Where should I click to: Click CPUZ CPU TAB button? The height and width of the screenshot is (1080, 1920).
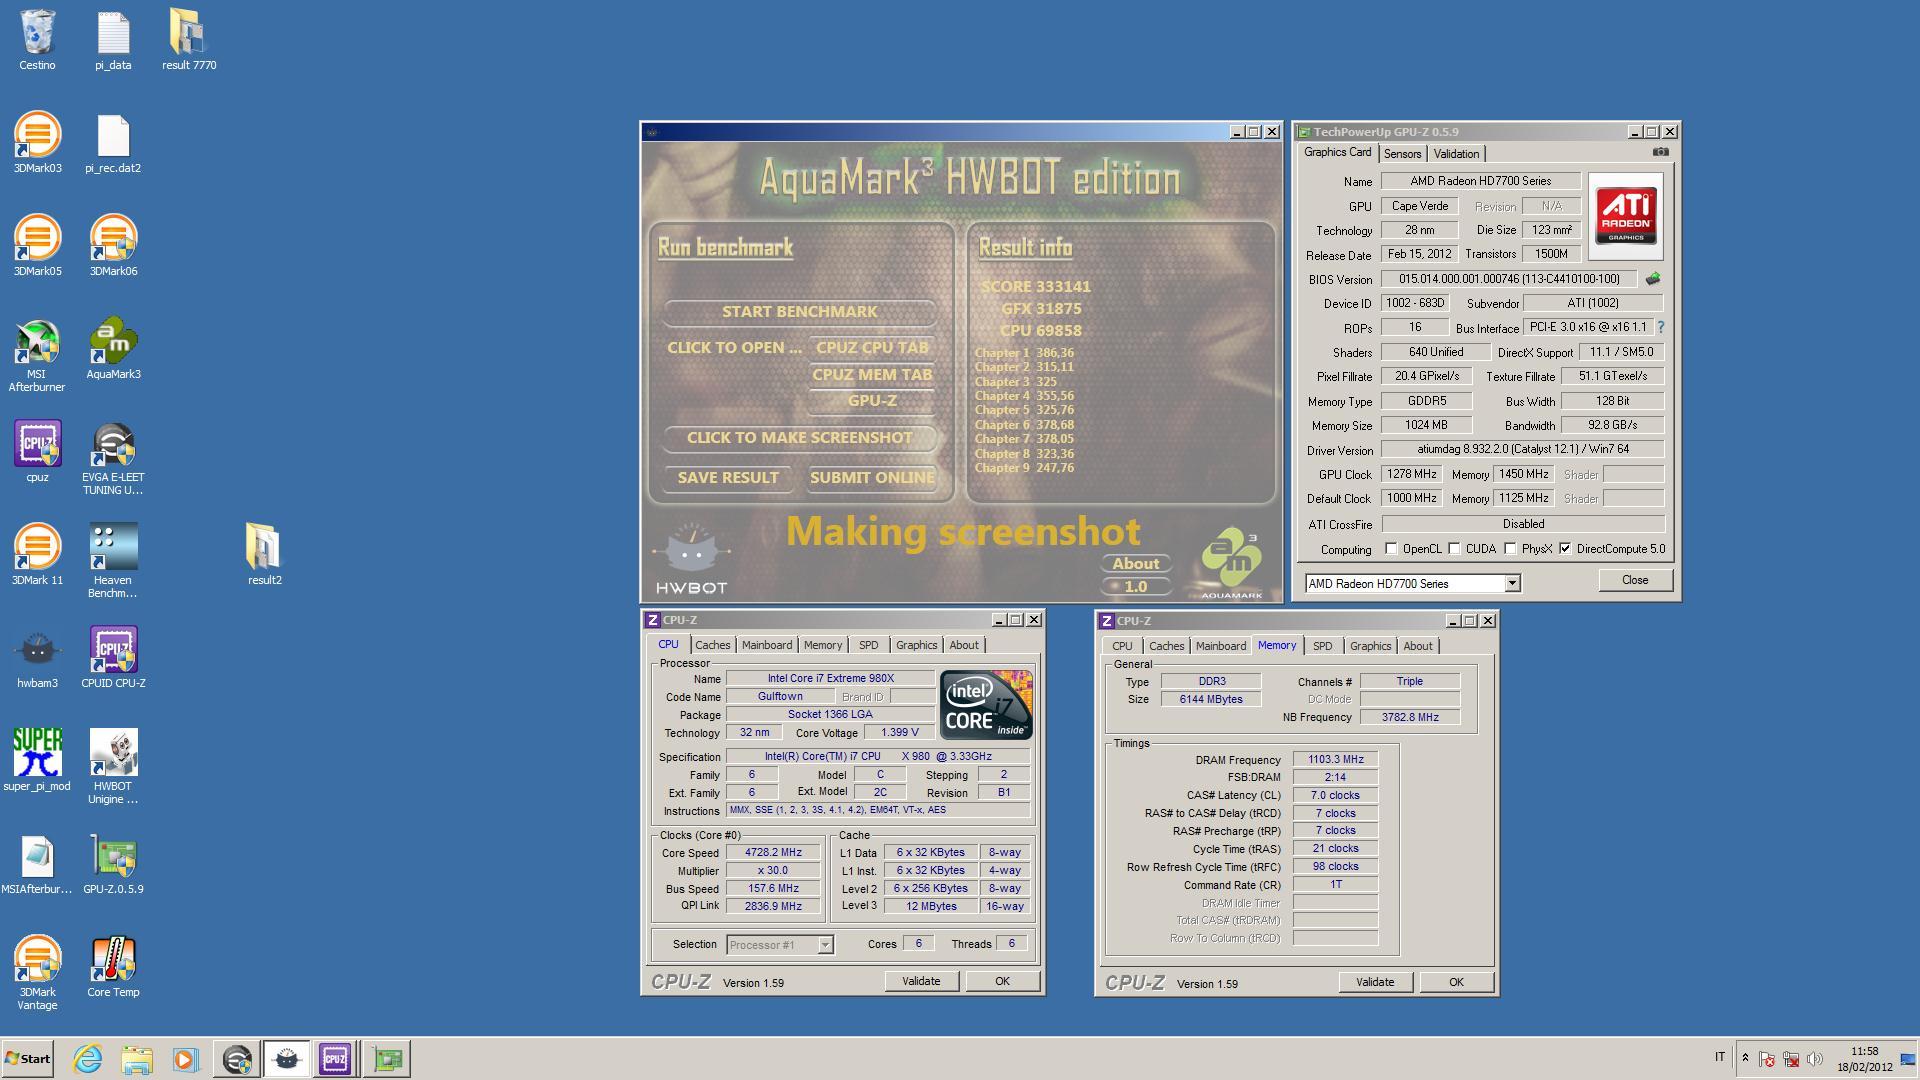tap(872, 348)
